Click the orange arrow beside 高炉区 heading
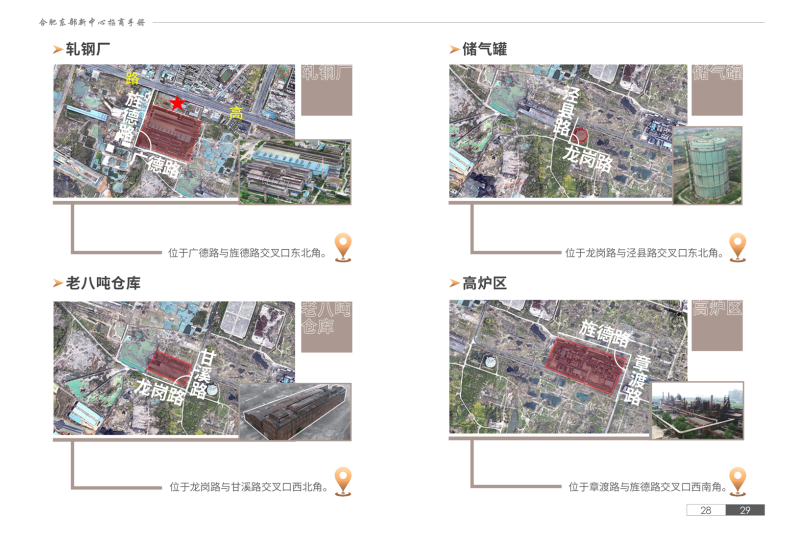Image resolution: width=800 pixels, height=538 pixels. [x=455, y=284]
